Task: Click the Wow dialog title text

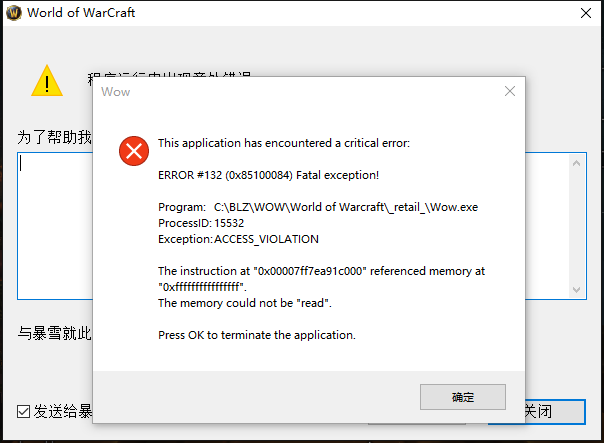Action: click(116, 92)
